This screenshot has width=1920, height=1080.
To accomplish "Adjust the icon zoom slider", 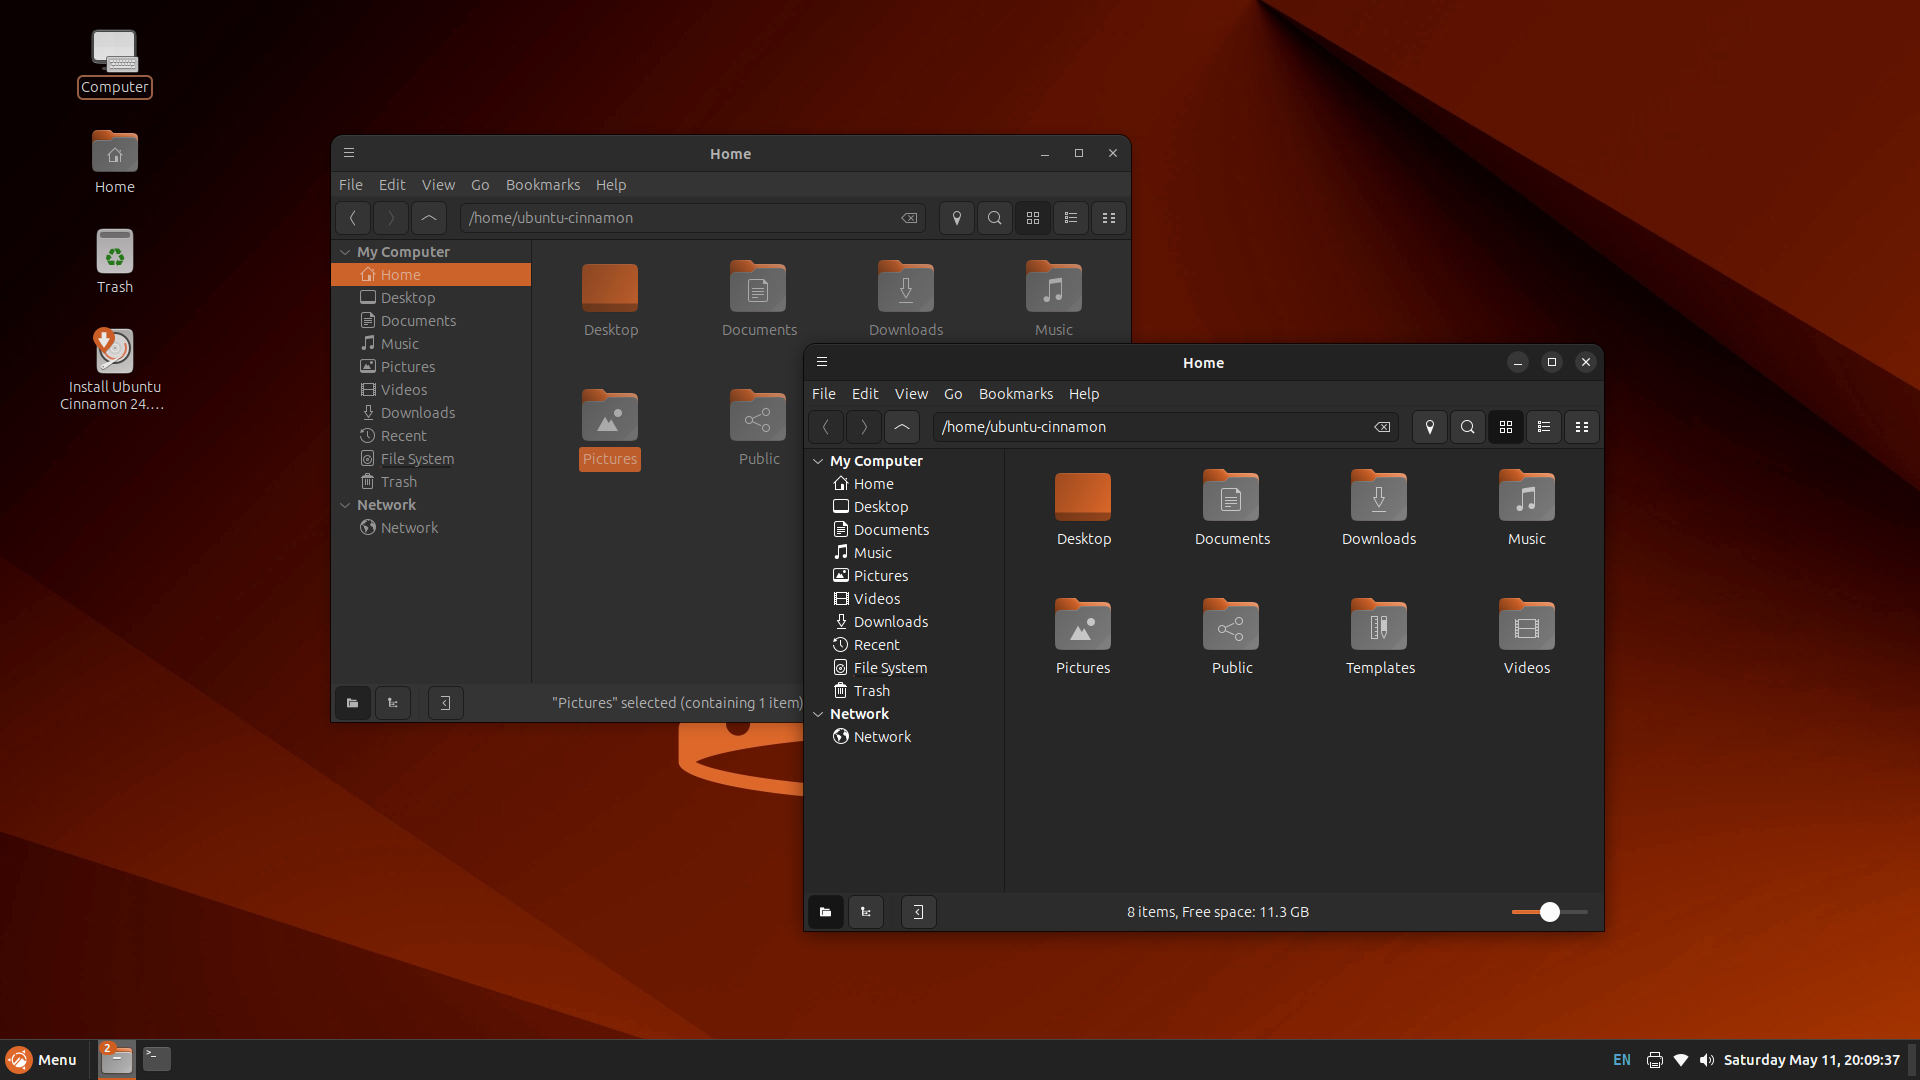I will coord(1549,912).
